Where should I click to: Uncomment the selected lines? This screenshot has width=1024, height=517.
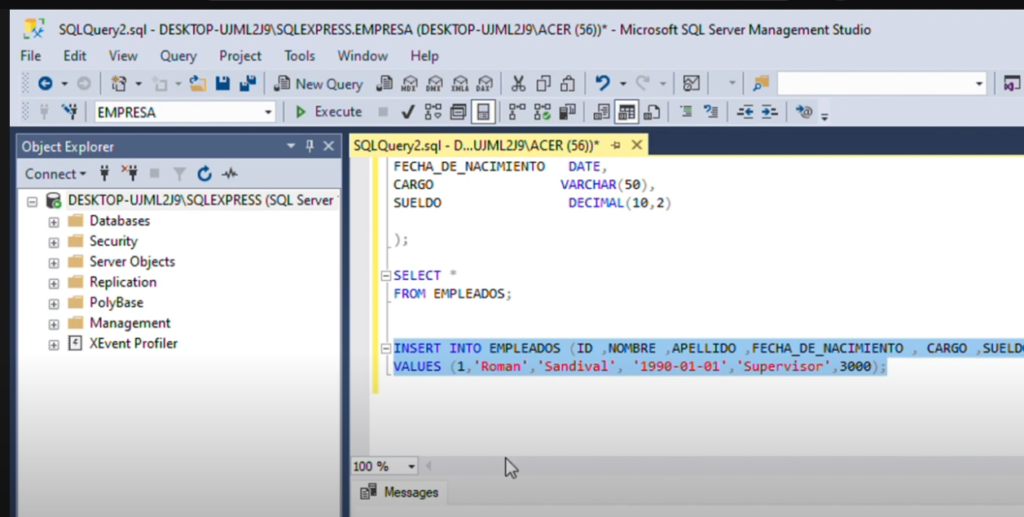tap(711, 112)
